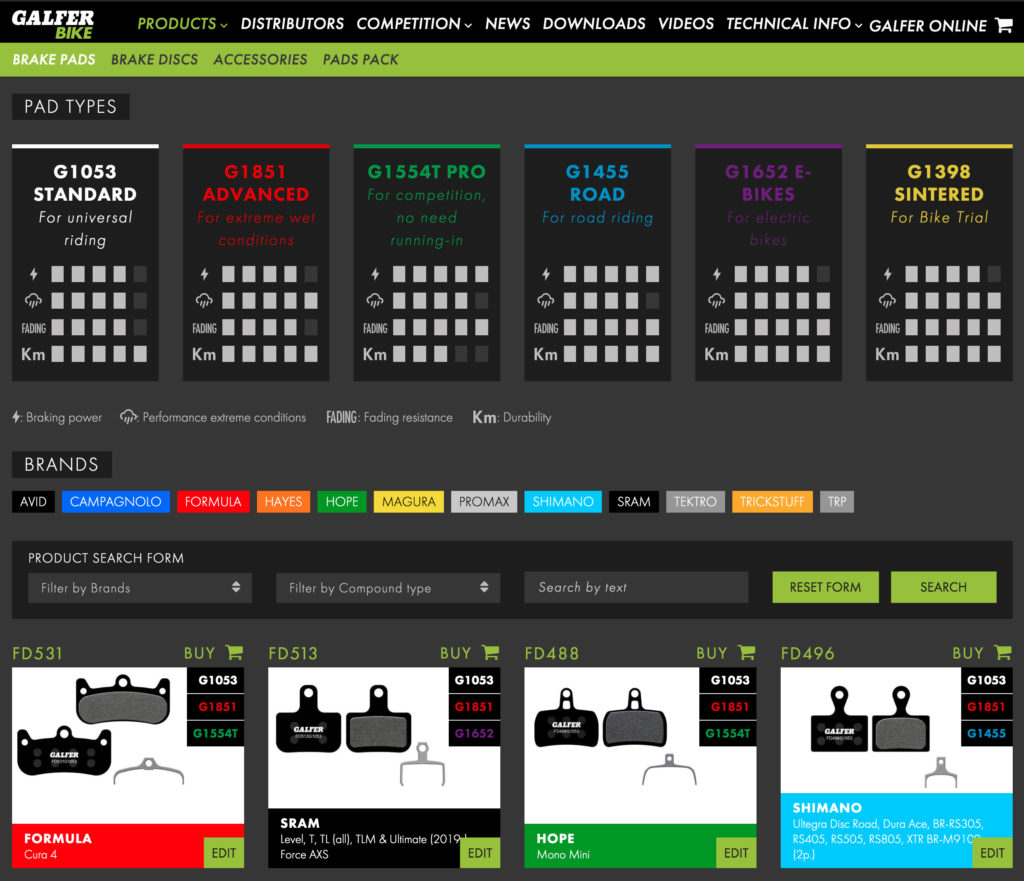The width and height of the screenshot is (1024, 881).
Task: Click the shopping cart icon in header
Action: point(1004,26)
